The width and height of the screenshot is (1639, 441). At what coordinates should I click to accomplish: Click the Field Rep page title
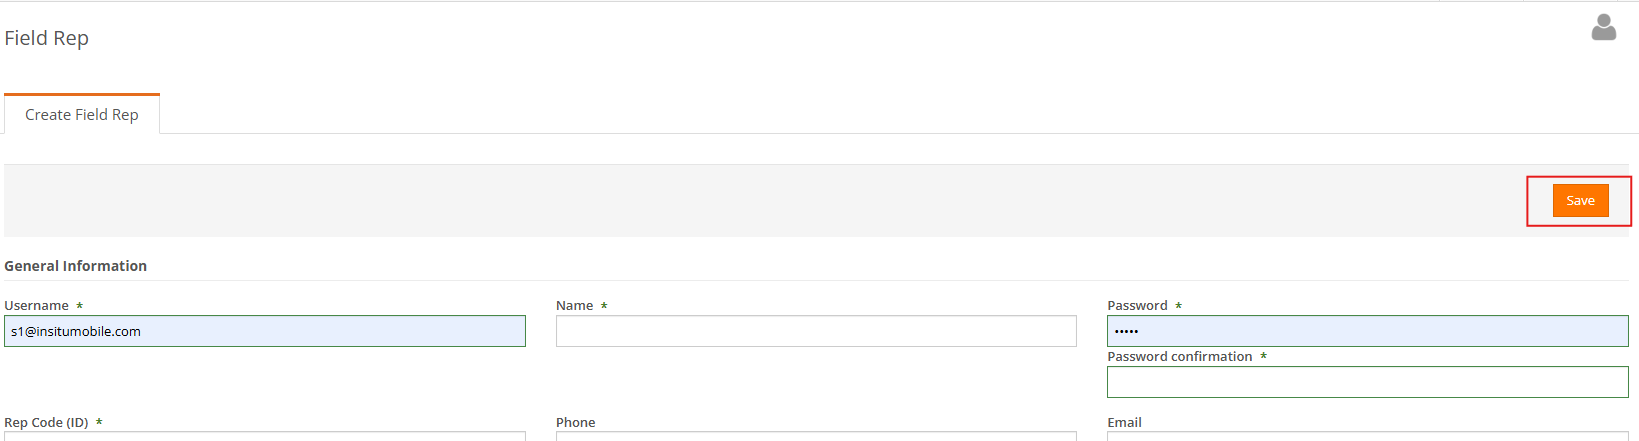[x=46, y=38]
